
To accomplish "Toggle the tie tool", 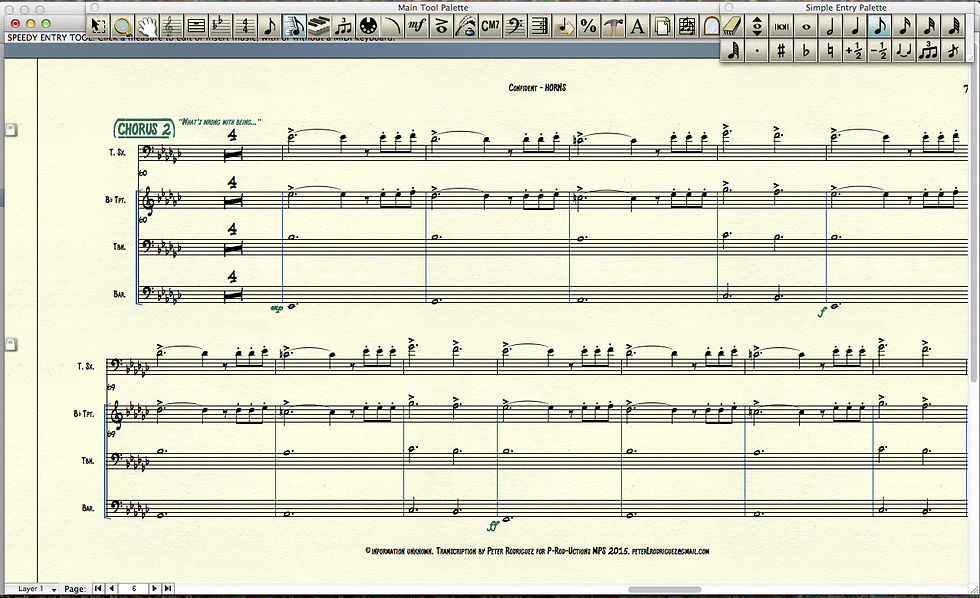I will tap(904, 51).
